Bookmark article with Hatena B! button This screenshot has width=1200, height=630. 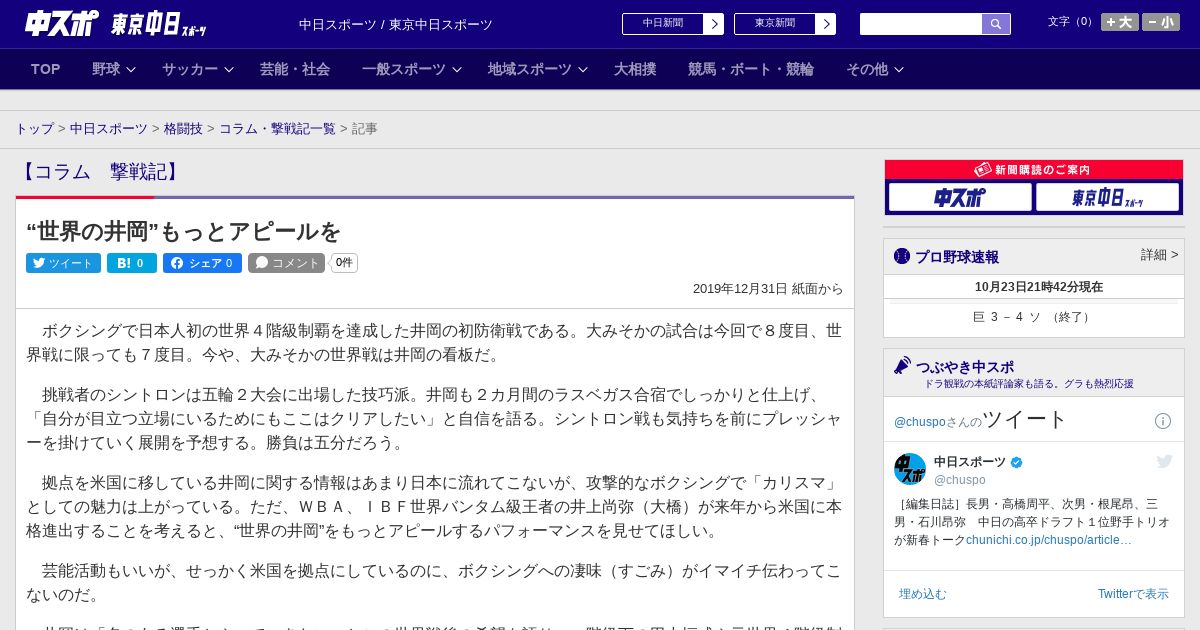coord(132,263)
